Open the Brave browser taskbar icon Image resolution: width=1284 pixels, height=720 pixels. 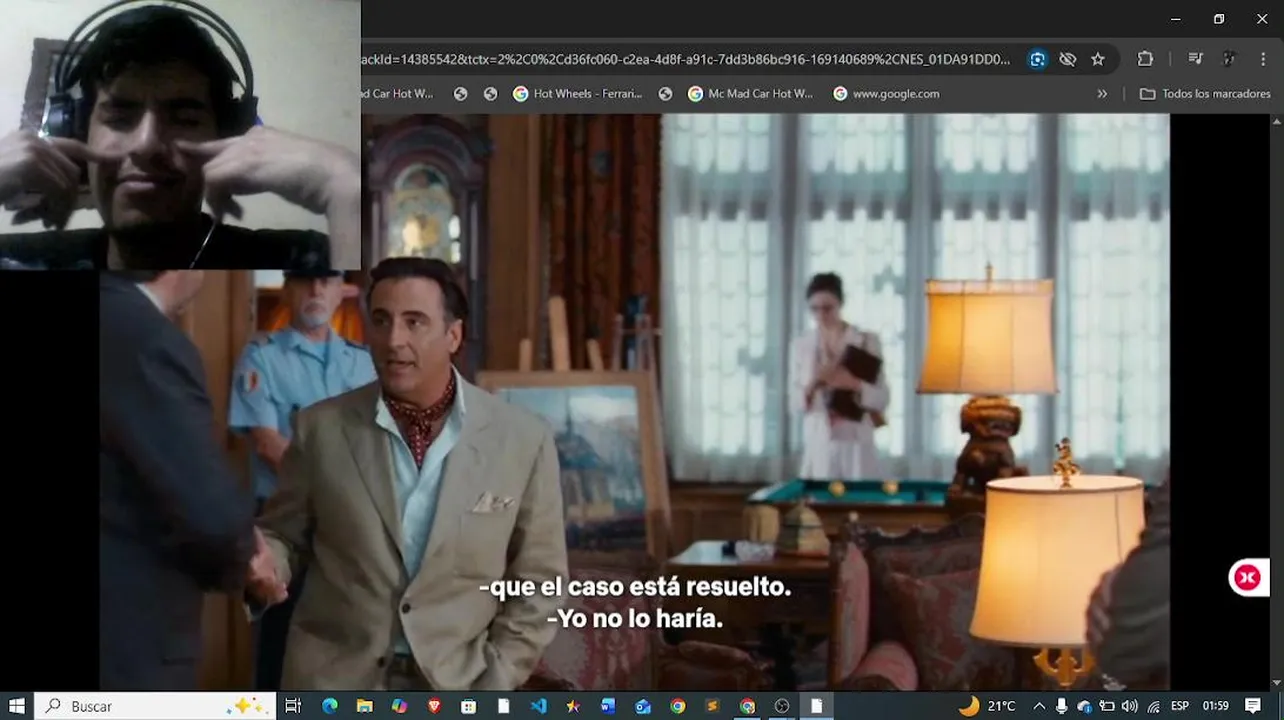point(433,706)
